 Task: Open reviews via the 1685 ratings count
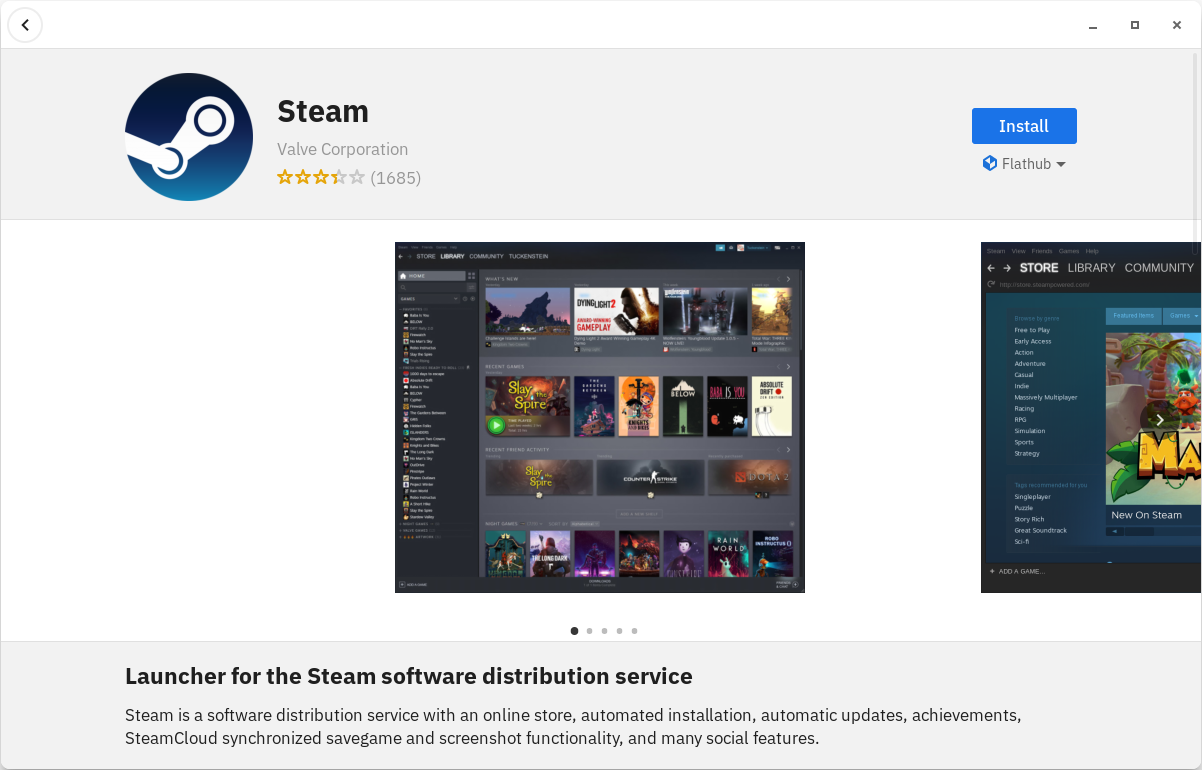click(x=395, y=177)
